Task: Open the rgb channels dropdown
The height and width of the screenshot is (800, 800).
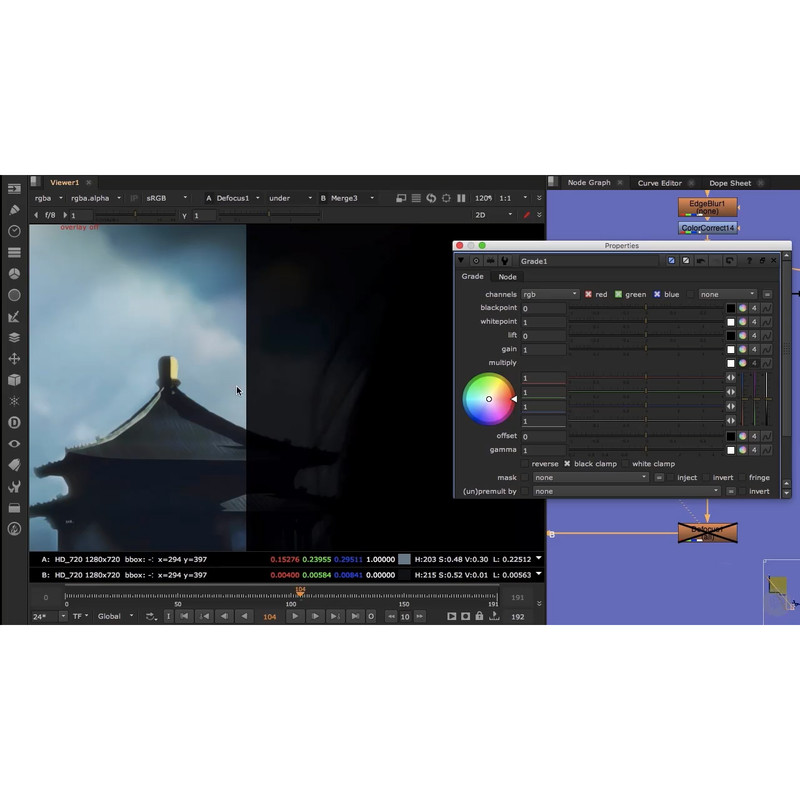Action: pyautogui.click(x=549, y=294)
